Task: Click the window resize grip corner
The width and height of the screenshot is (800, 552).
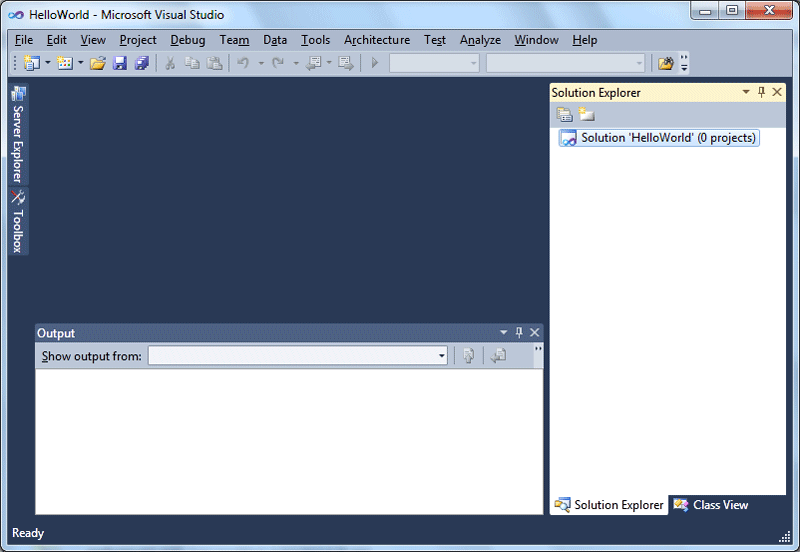Action: click(x=785, y=536)
